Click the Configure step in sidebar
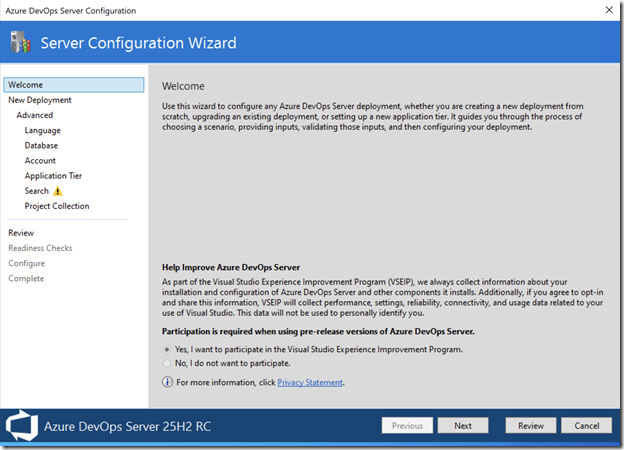Image resolution: width=624 pixels, height=450 pixels. (27, 263)
